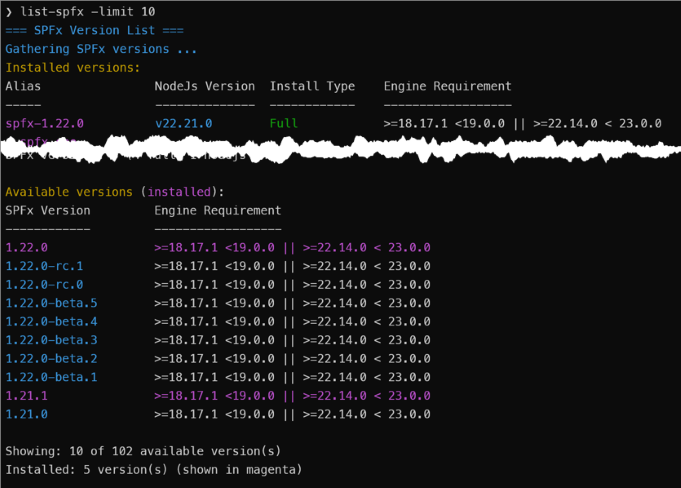This screenshot has width=681, height=488.
Task: Click the spfx-1.22.0 alias entry
Action: point(45,124)
